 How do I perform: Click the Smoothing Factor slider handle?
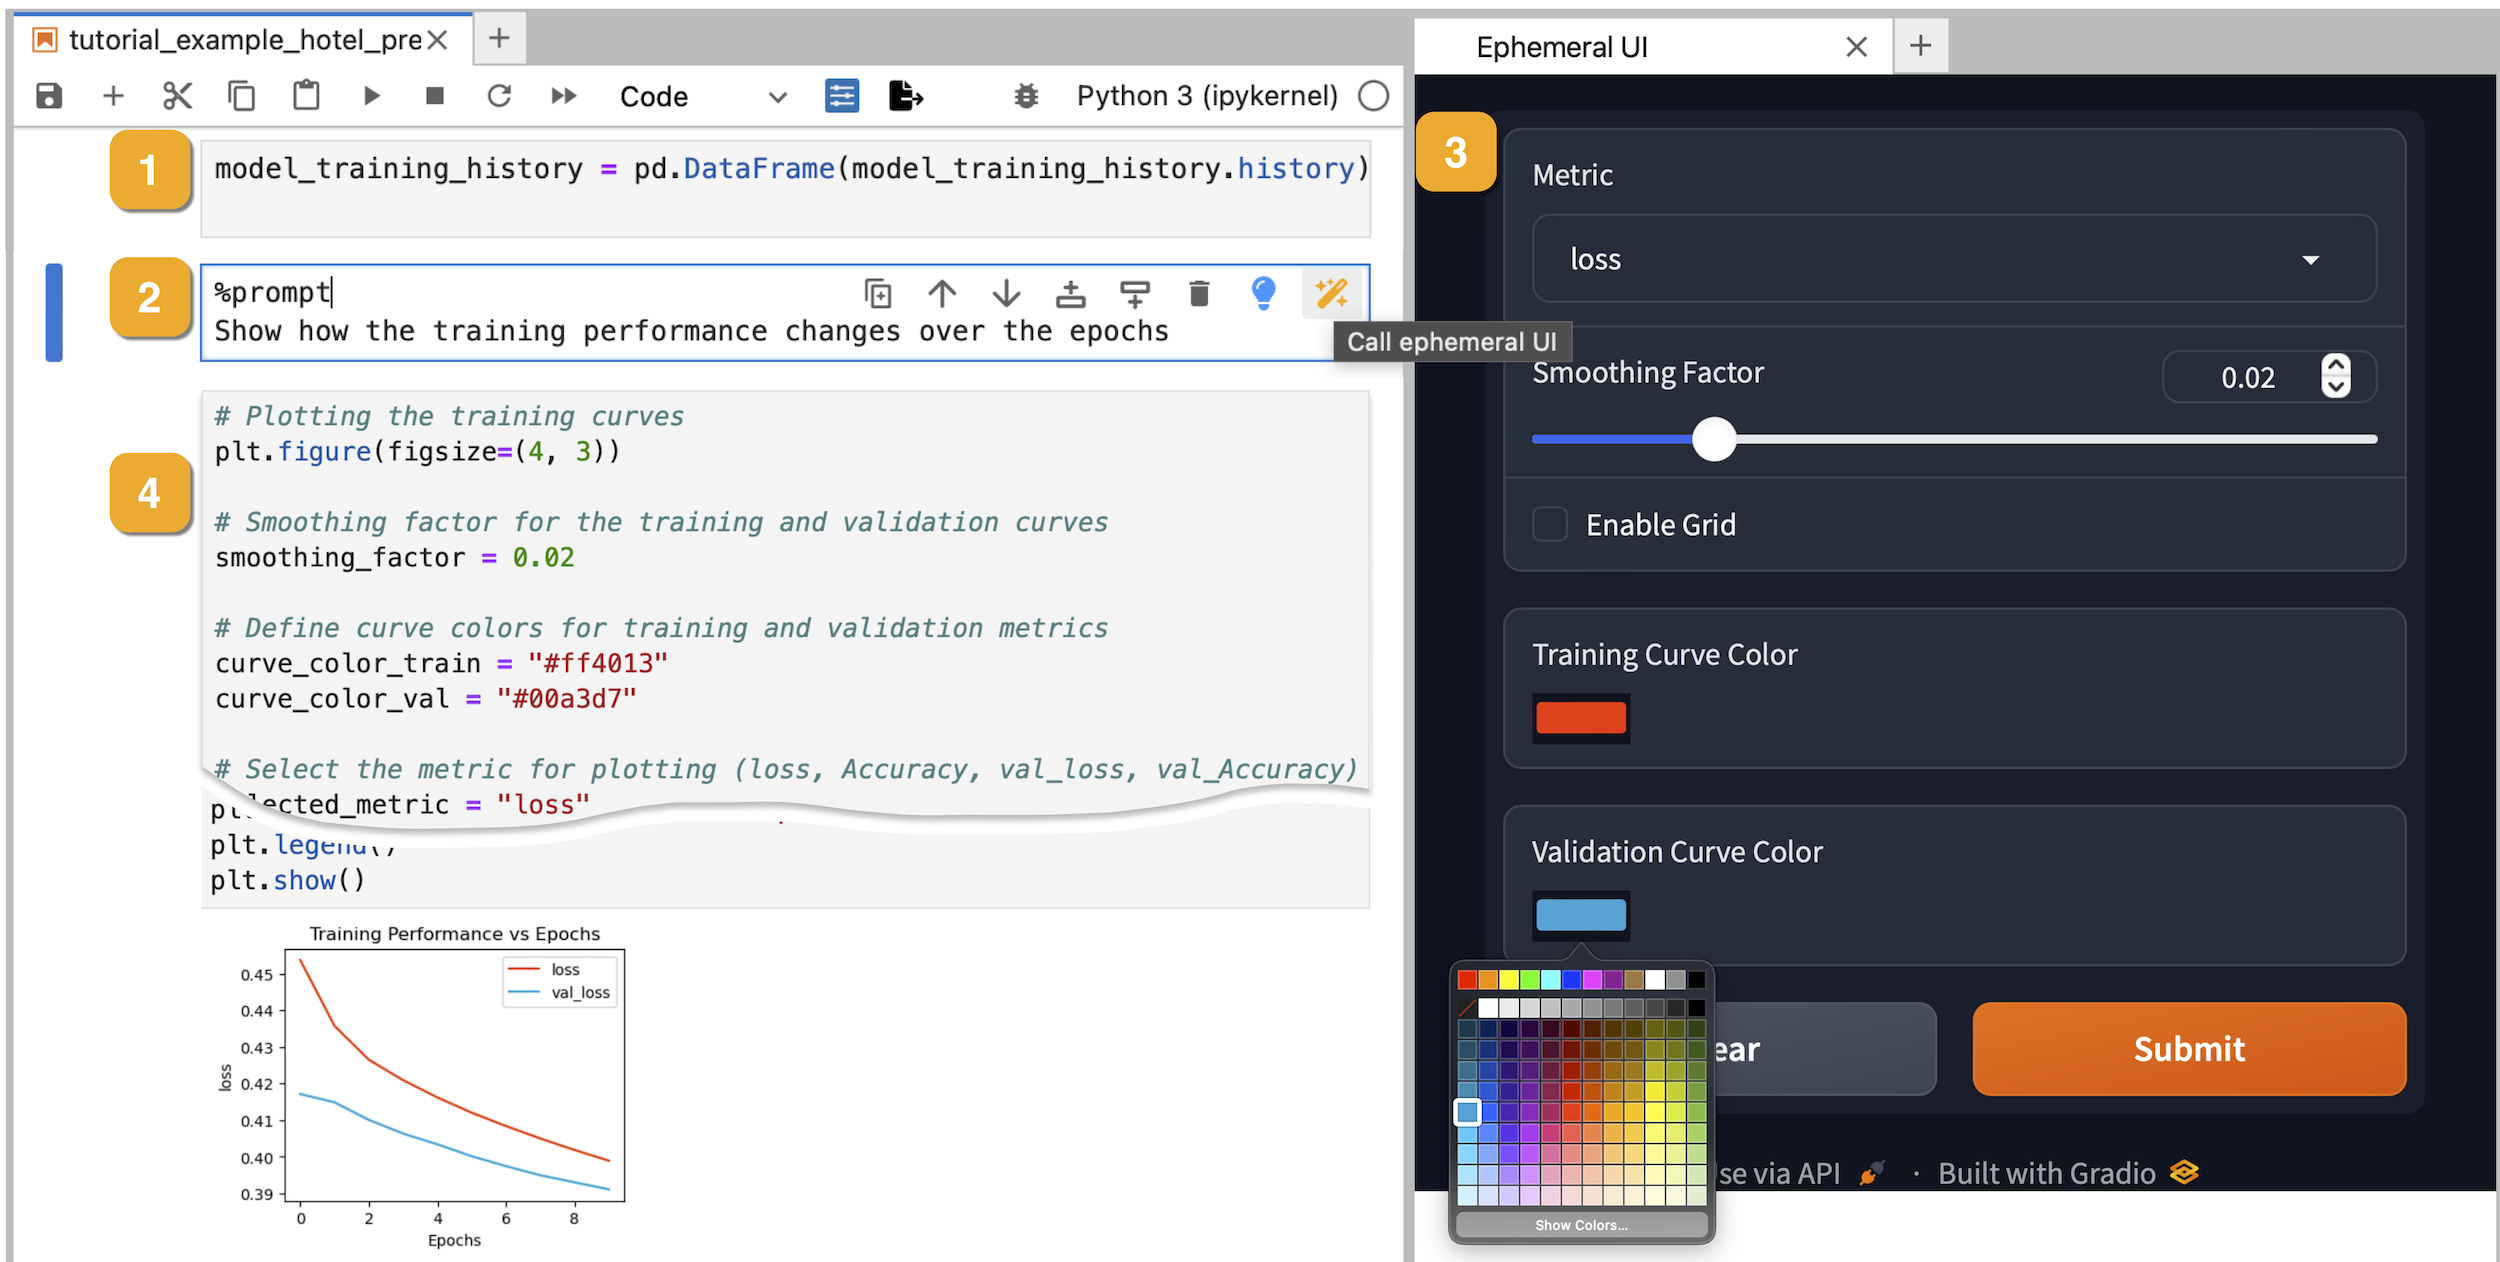pyautogui.click(x=1714, y=439)
